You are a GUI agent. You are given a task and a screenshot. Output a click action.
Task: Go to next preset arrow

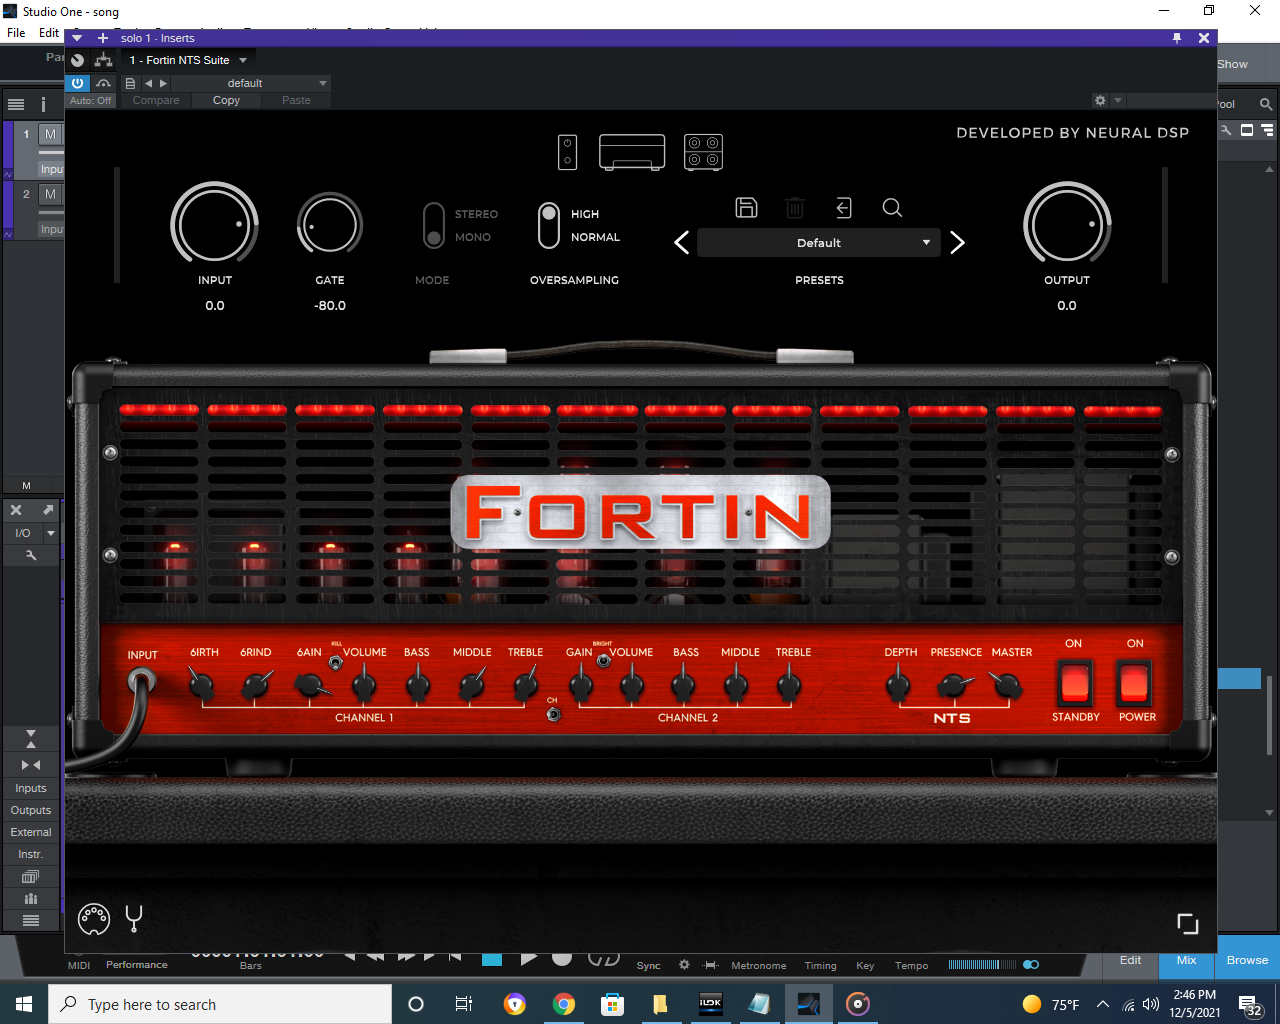pos(957,243)
